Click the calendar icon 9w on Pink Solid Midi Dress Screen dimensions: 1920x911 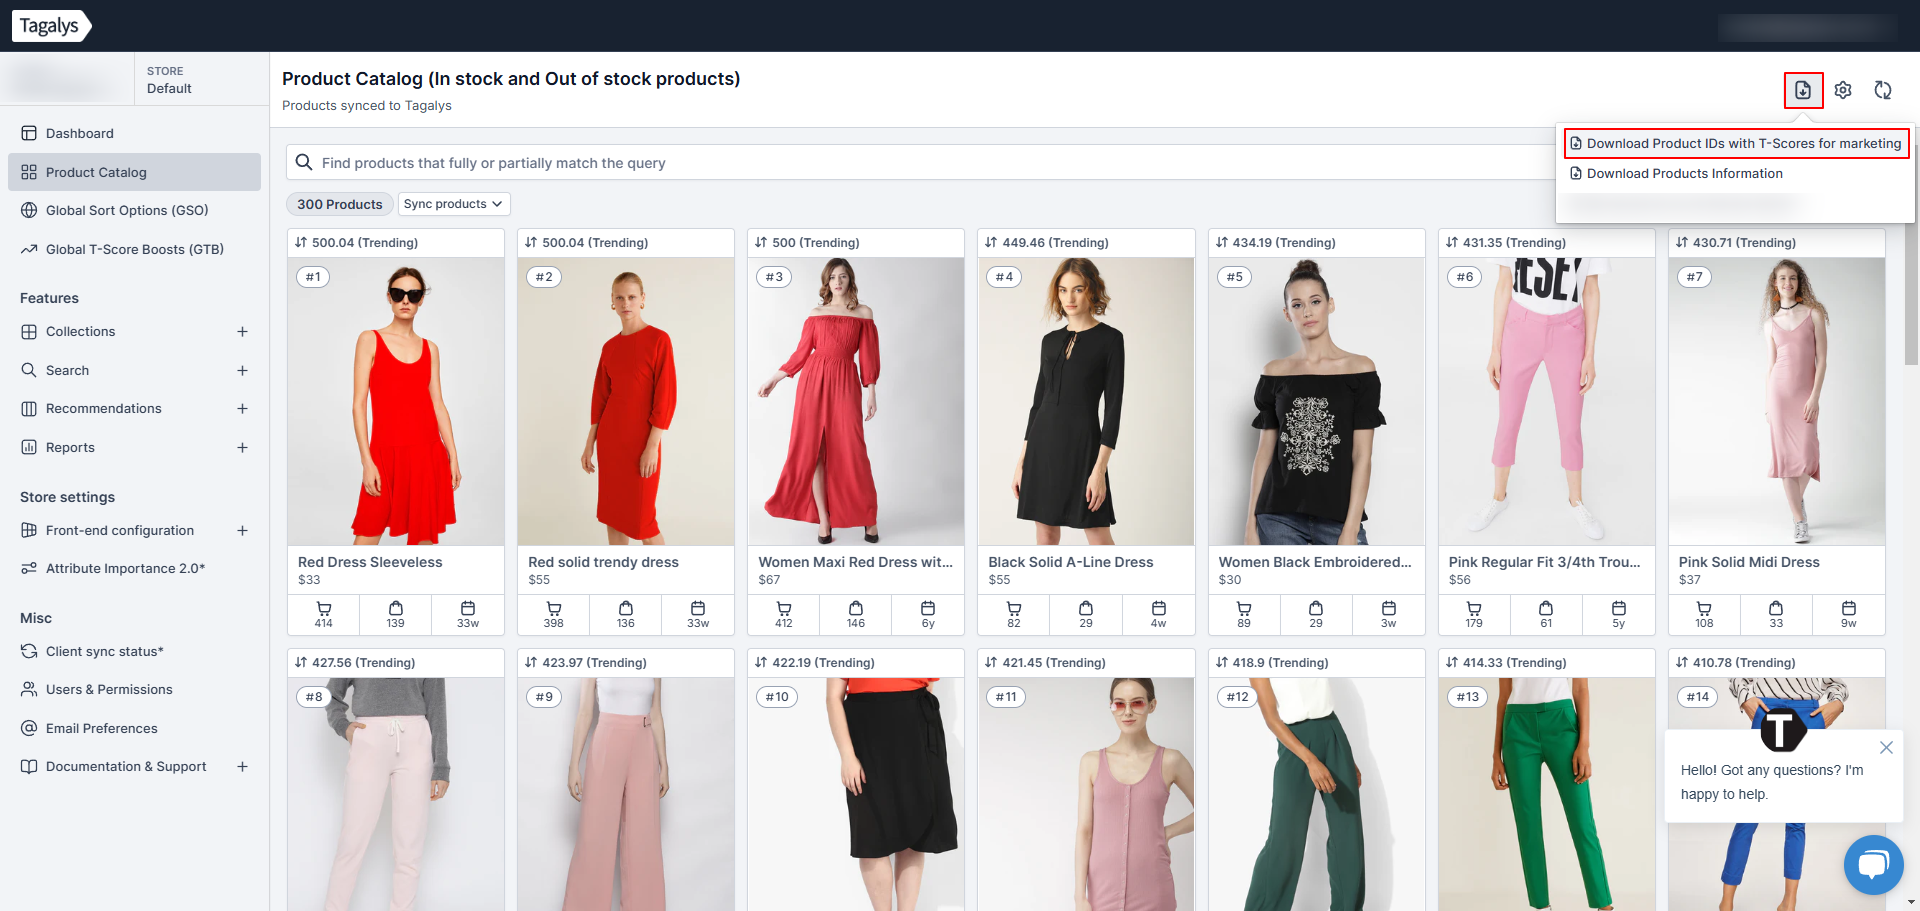pyautogui.click(x=1849, y=608)
